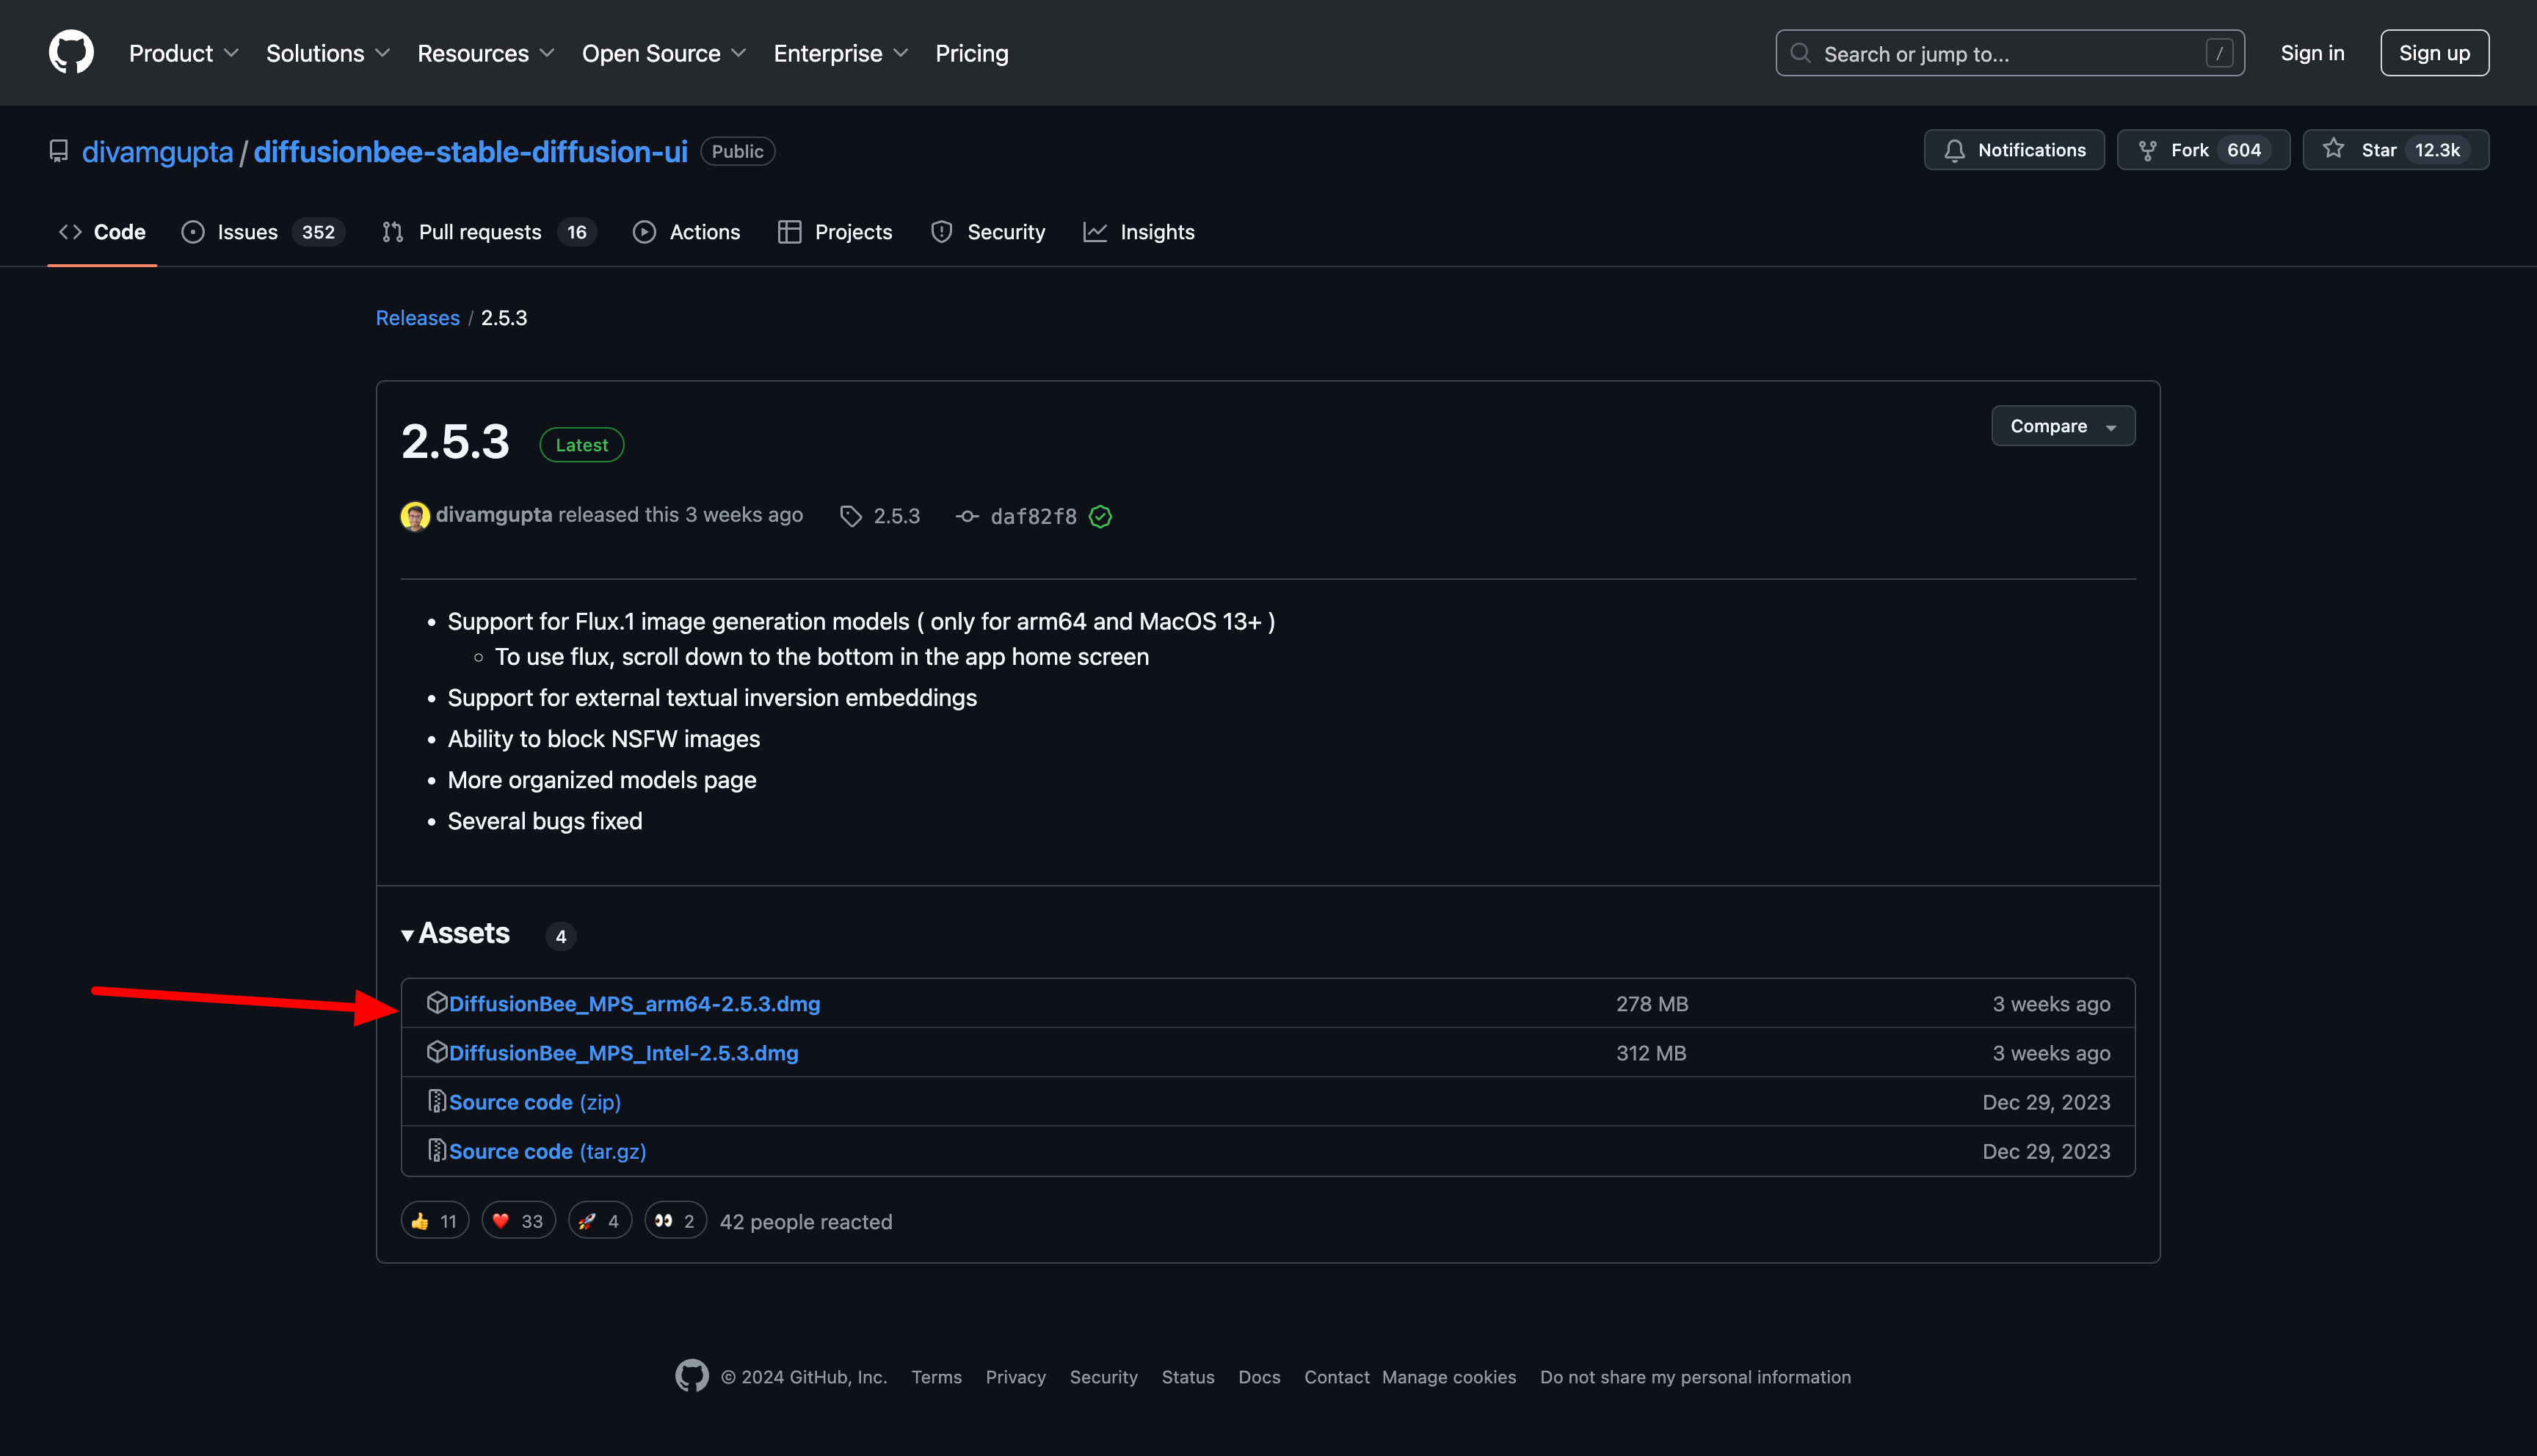This screenshot has width=2537, height=1456.
Task: Download DiffusionBee_MPS_Intel-2.5.3.dmg
Action: (x=624, y=1052)
